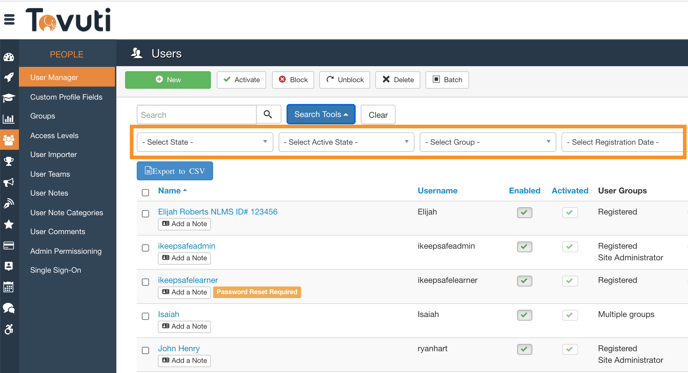Viewport: 688px width, 373px height.
Task: Open Custom Profile Fields menu item
Action: [x=66, y=97]
